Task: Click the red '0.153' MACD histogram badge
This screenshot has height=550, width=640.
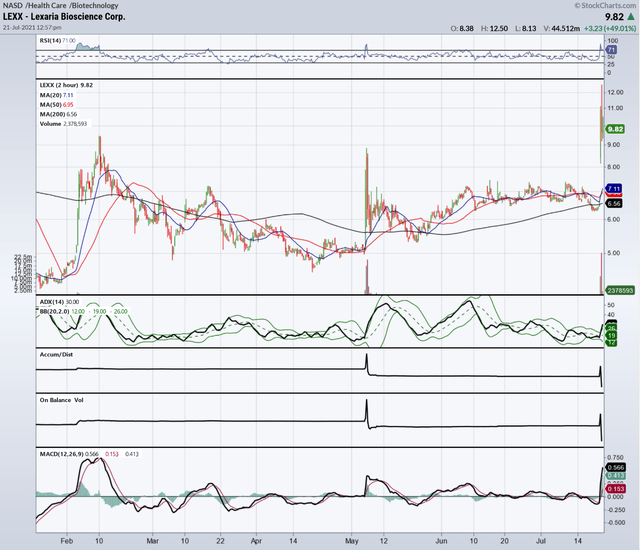Action: pos(616,489)
